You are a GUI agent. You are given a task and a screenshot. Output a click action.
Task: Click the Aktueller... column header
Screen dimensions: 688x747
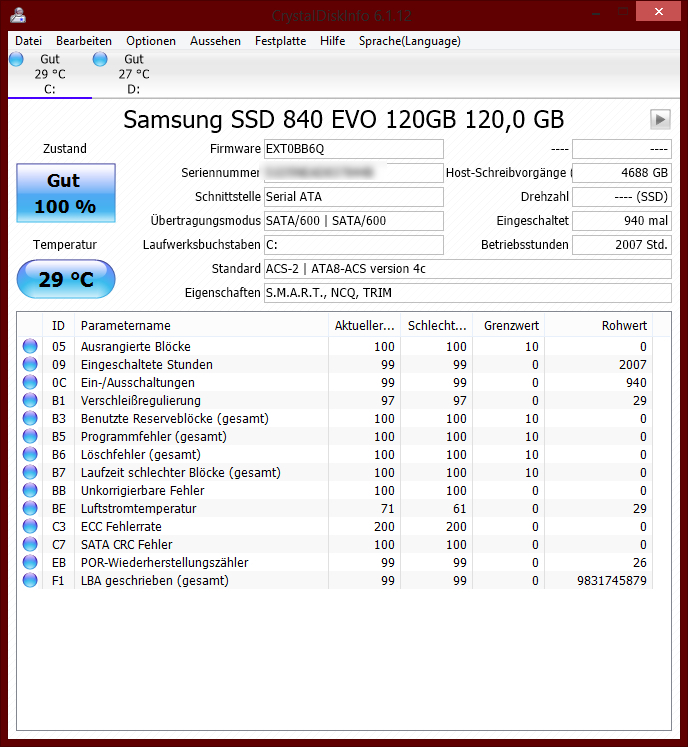[364, 326]
